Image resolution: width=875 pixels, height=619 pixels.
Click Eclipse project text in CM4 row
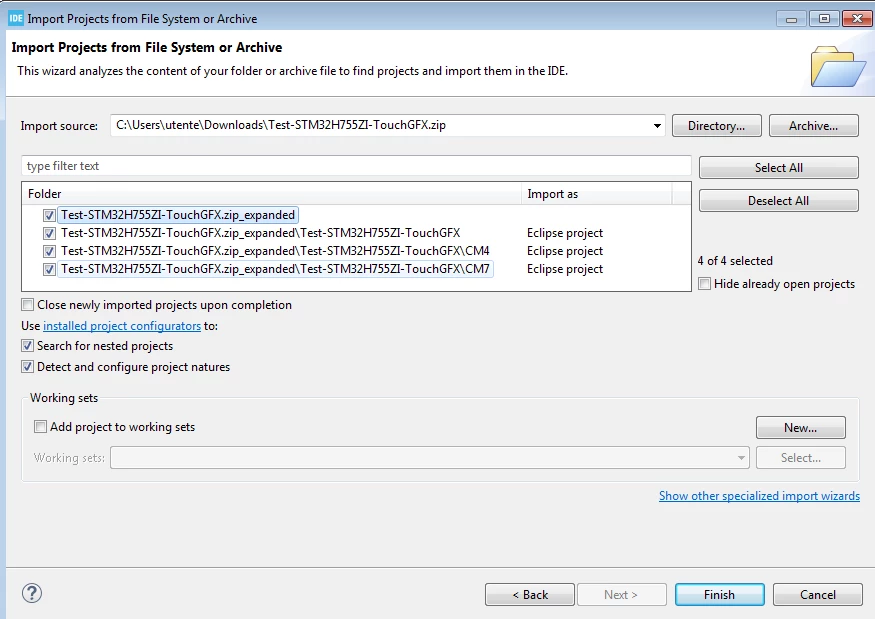(x=565, y=251)
